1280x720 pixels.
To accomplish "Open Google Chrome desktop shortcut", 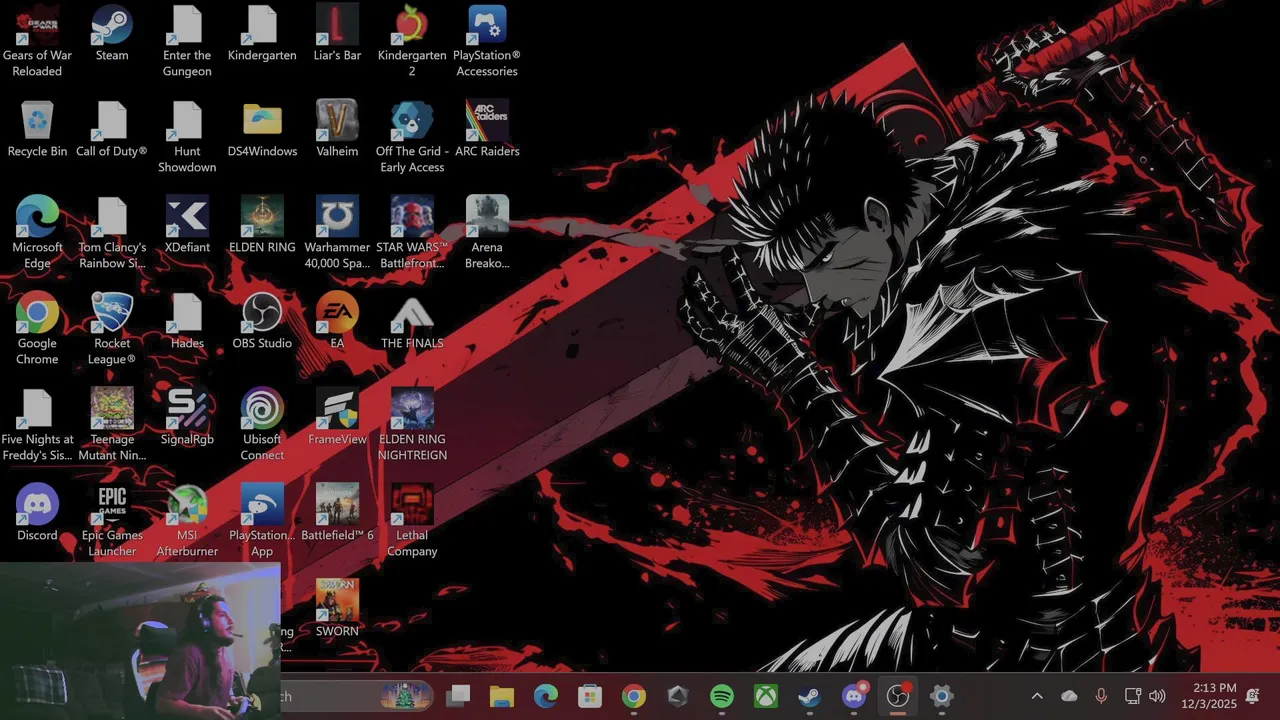I will click(x=37, y=330).
